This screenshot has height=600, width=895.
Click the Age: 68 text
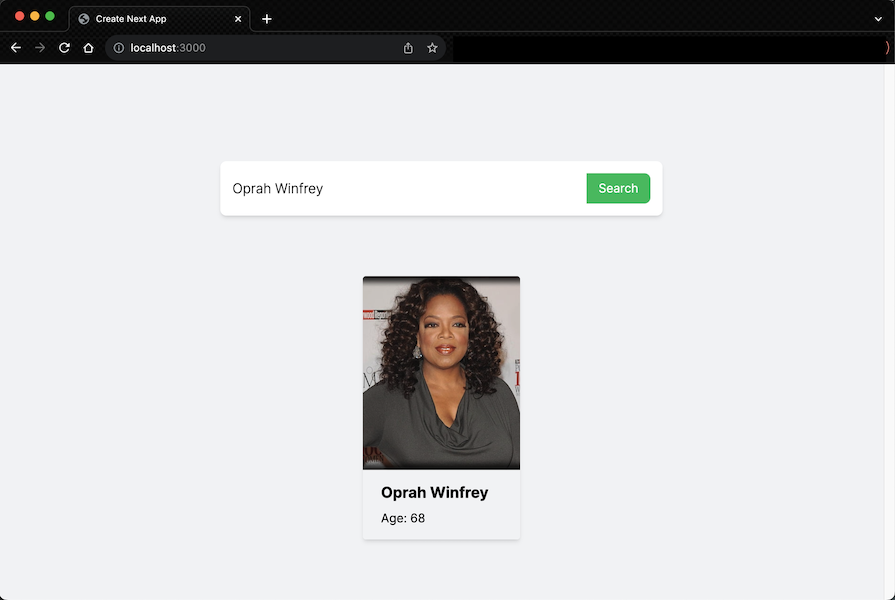point(402,518)
